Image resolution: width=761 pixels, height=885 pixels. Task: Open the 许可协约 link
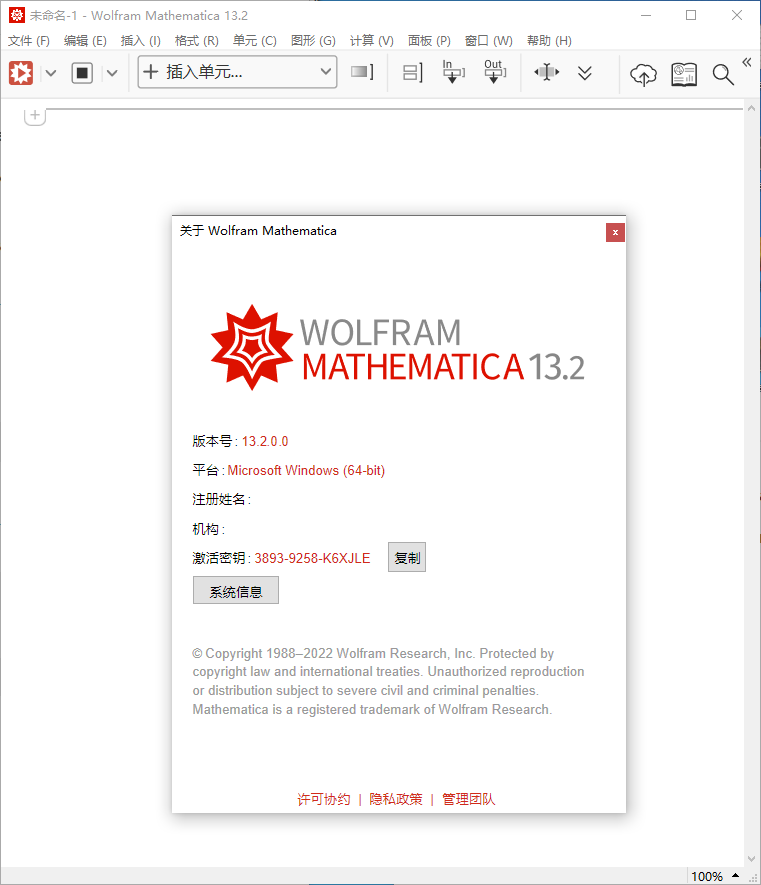pyautogui.click(x=323, y=799)
